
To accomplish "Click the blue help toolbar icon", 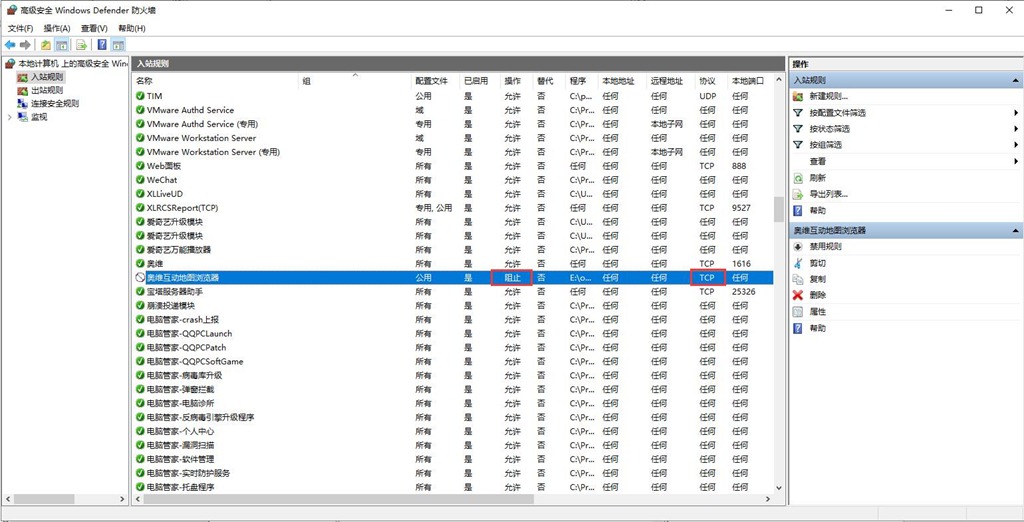I will (x=102, y=45).
